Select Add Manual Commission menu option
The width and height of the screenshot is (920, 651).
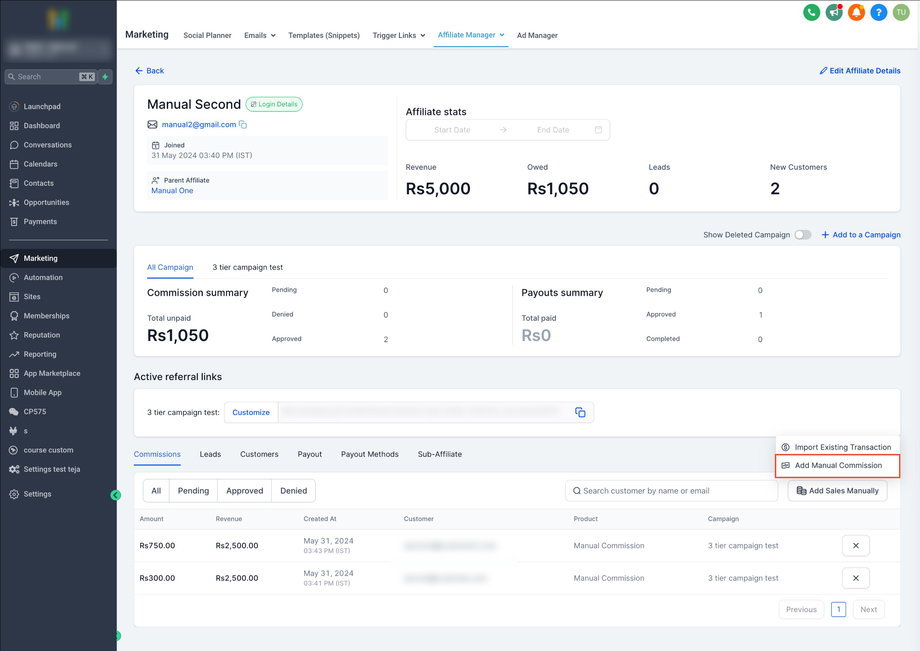click(x=837, y=466)
